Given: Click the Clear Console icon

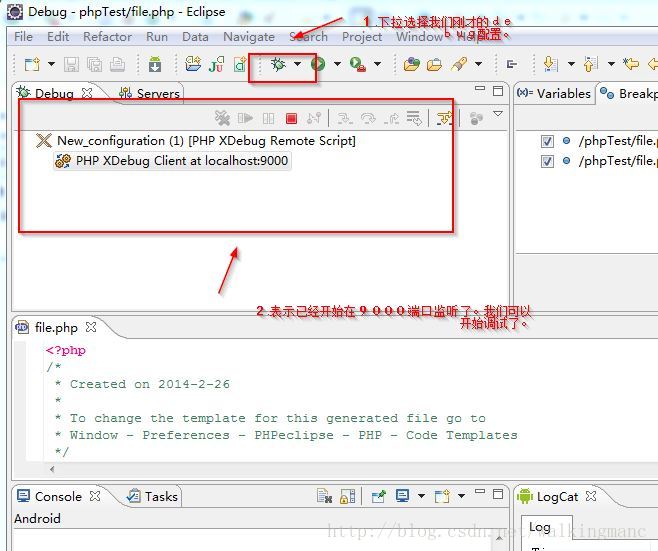Looking at the screenshot, I should point(324,496).
